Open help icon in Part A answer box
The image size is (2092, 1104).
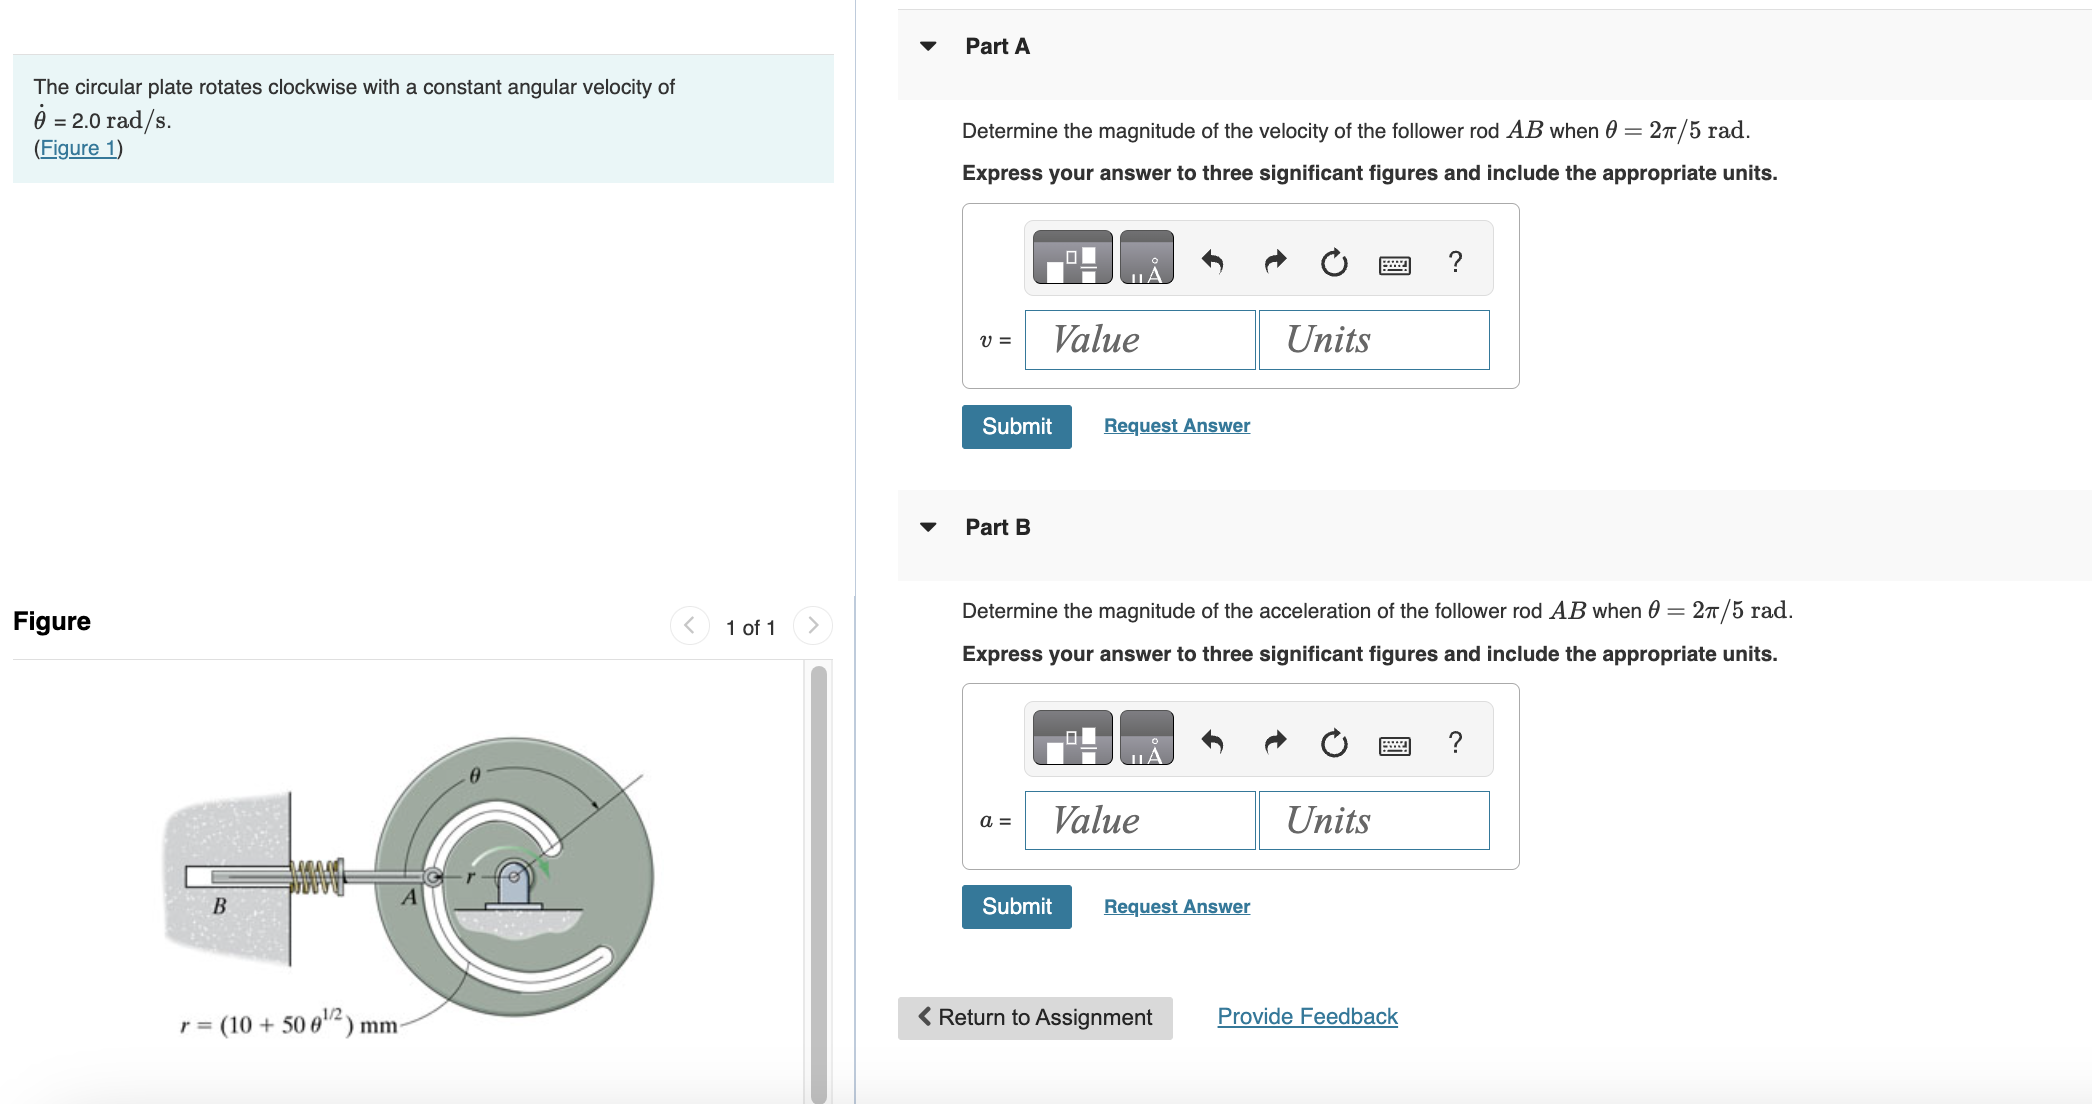coord(1455,261)
